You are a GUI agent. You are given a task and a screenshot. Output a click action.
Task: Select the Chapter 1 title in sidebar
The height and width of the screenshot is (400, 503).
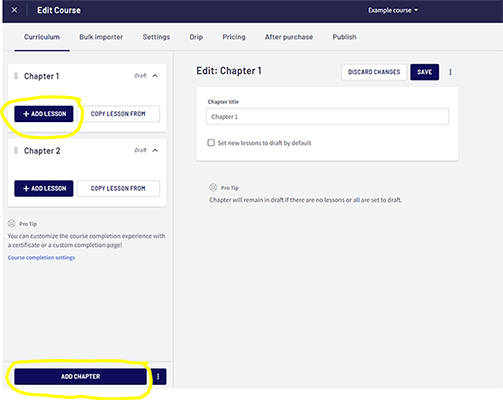point(42,76)
